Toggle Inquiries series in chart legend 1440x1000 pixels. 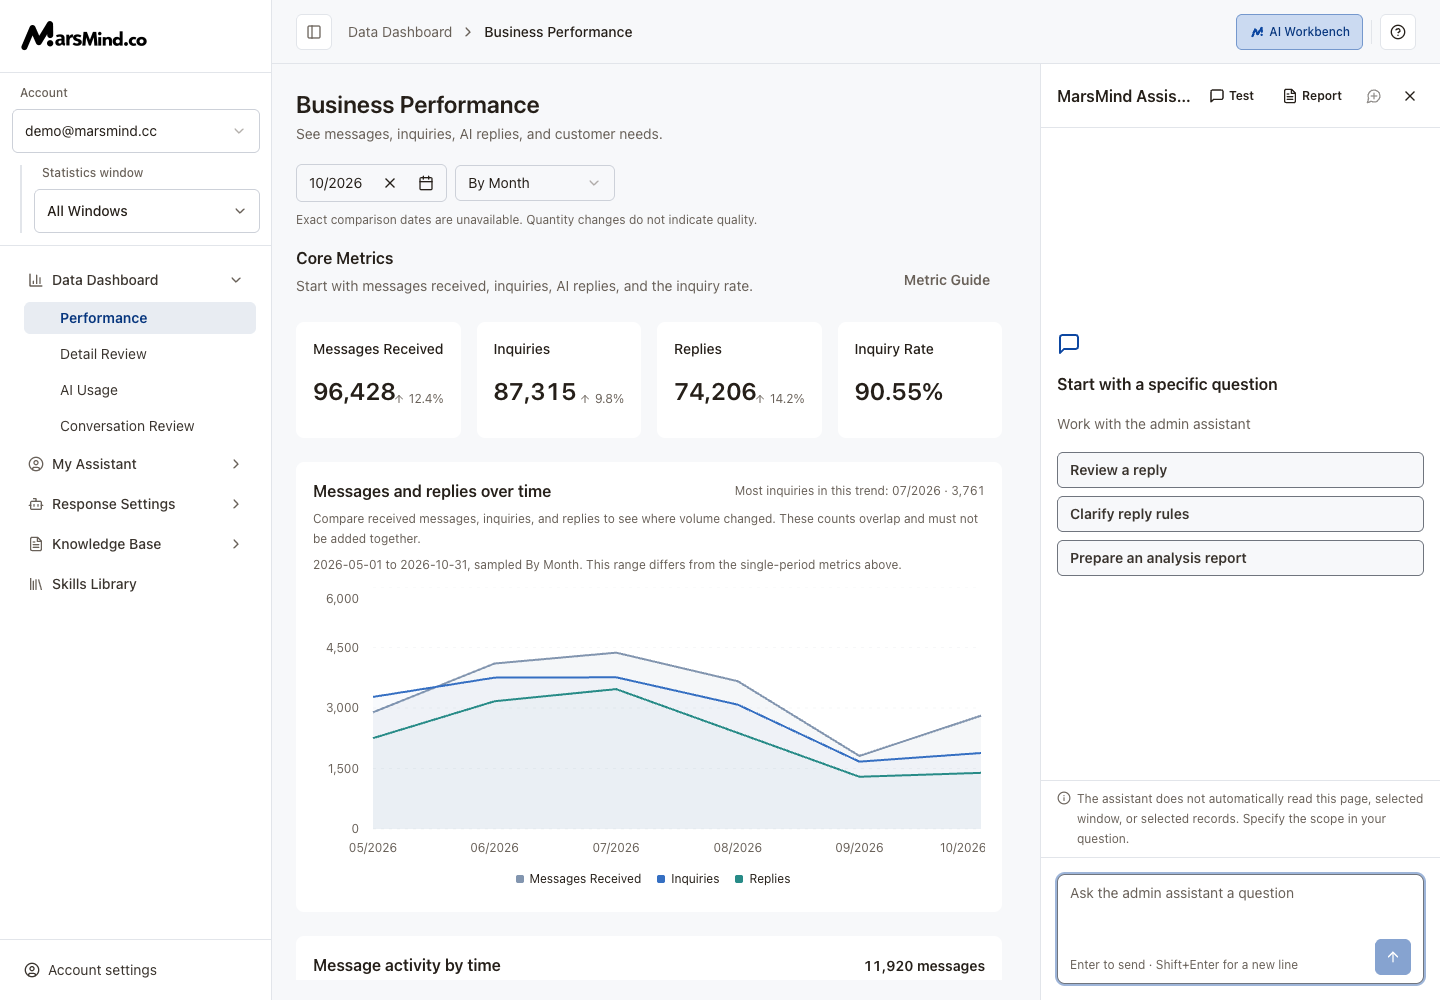pyautogui.click(x=688, y=879)
